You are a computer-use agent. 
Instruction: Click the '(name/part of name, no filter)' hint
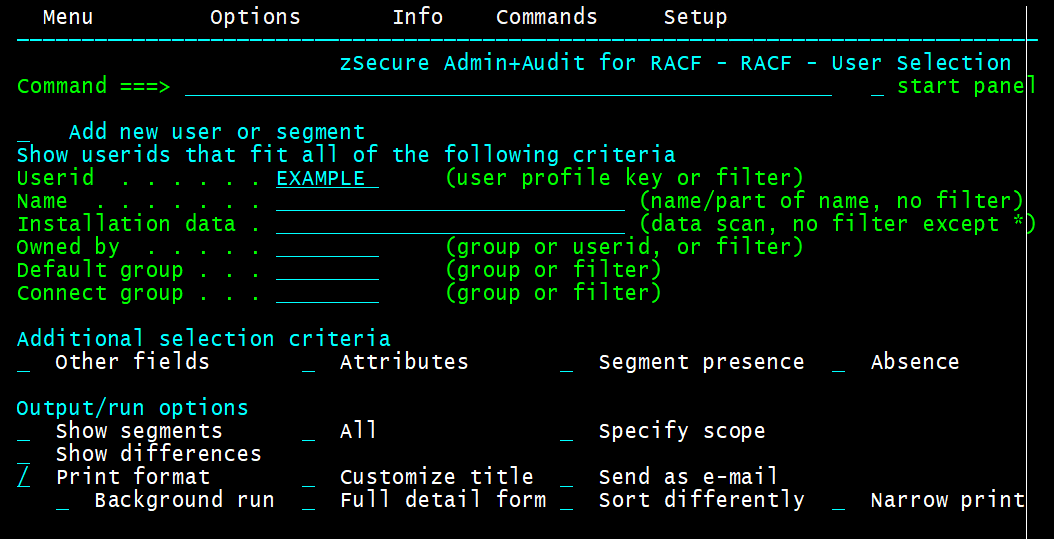831,201
